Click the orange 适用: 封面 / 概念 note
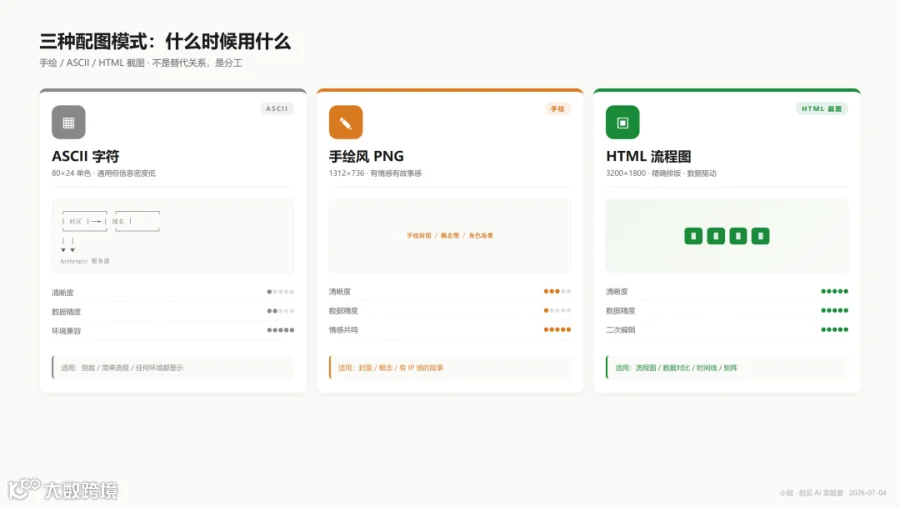Viewport: 900px width, 507px height. coord(450,367)
